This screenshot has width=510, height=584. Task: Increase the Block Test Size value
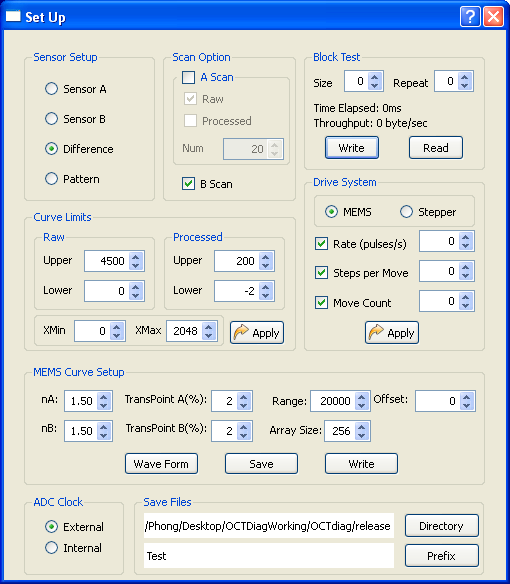pos(375,77)
